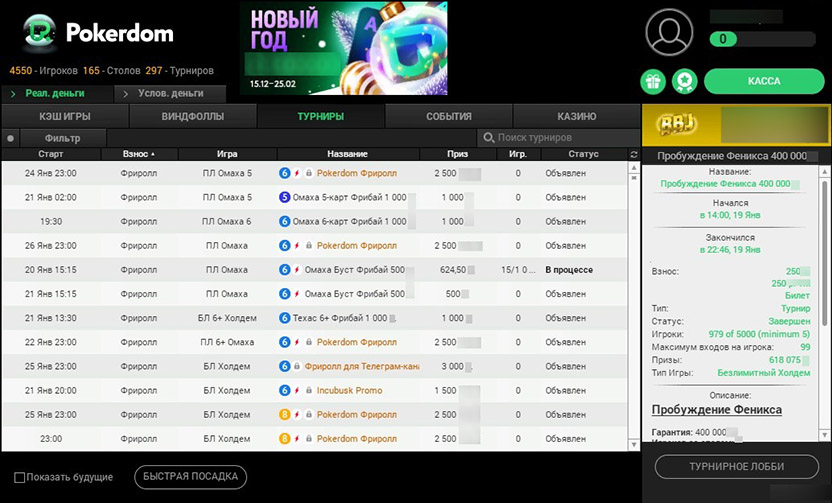
Task: Click the 21 Янв 02:00 start cell
Action: (x=51, y=197)
